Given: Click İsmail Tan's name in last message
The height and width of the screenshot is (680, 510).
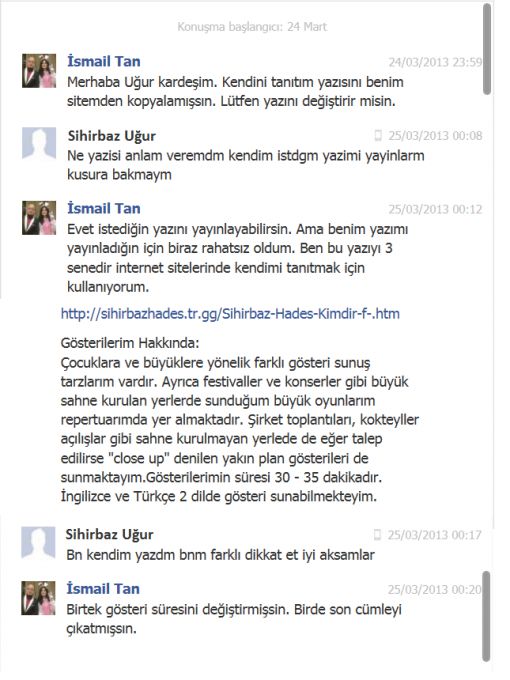Looking at the screenshot, I should tap(103, 588).
